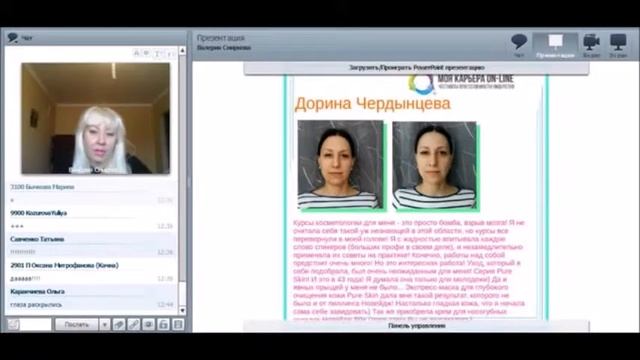Click first small font icon above chat video

pos(136,53)
